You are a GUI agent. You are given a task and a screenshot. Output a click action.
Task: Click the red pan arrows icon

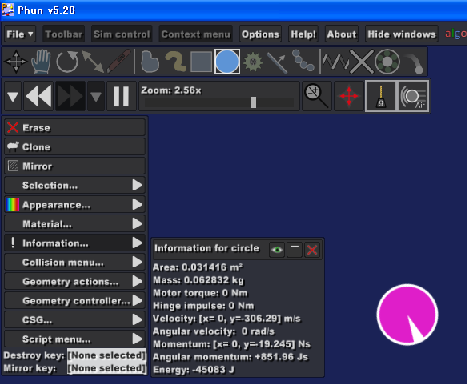pos(349,96)
